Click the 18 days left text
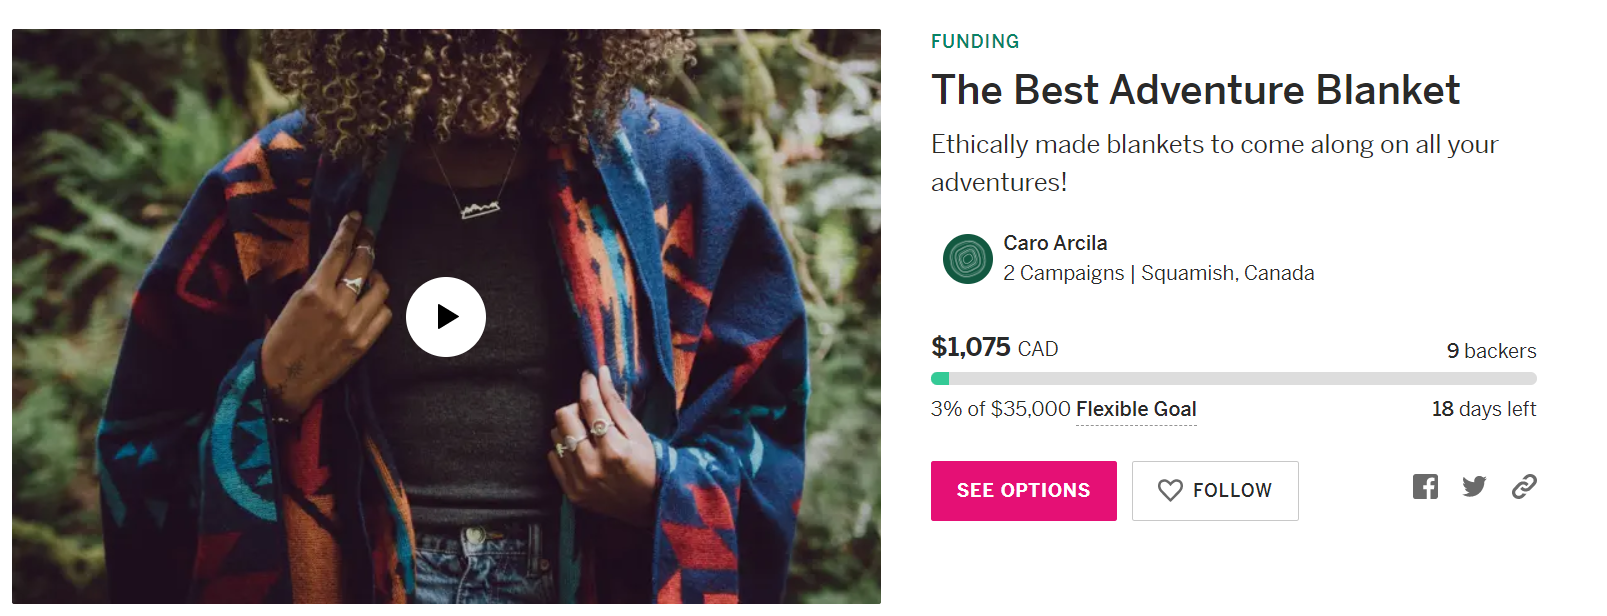 coord(1483,409)
